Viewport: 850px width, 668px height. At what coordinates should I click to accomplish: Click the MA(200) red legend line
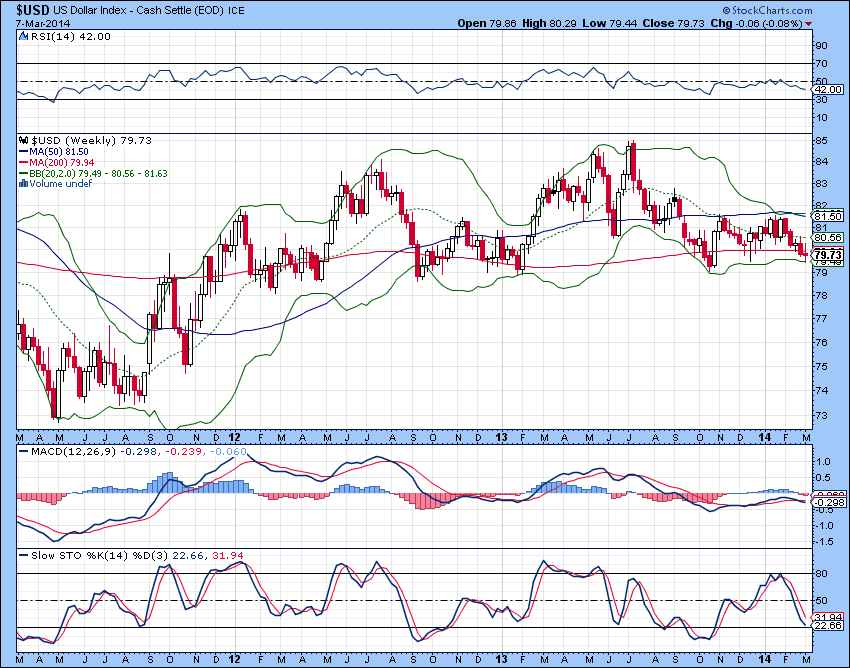(24, 163)
